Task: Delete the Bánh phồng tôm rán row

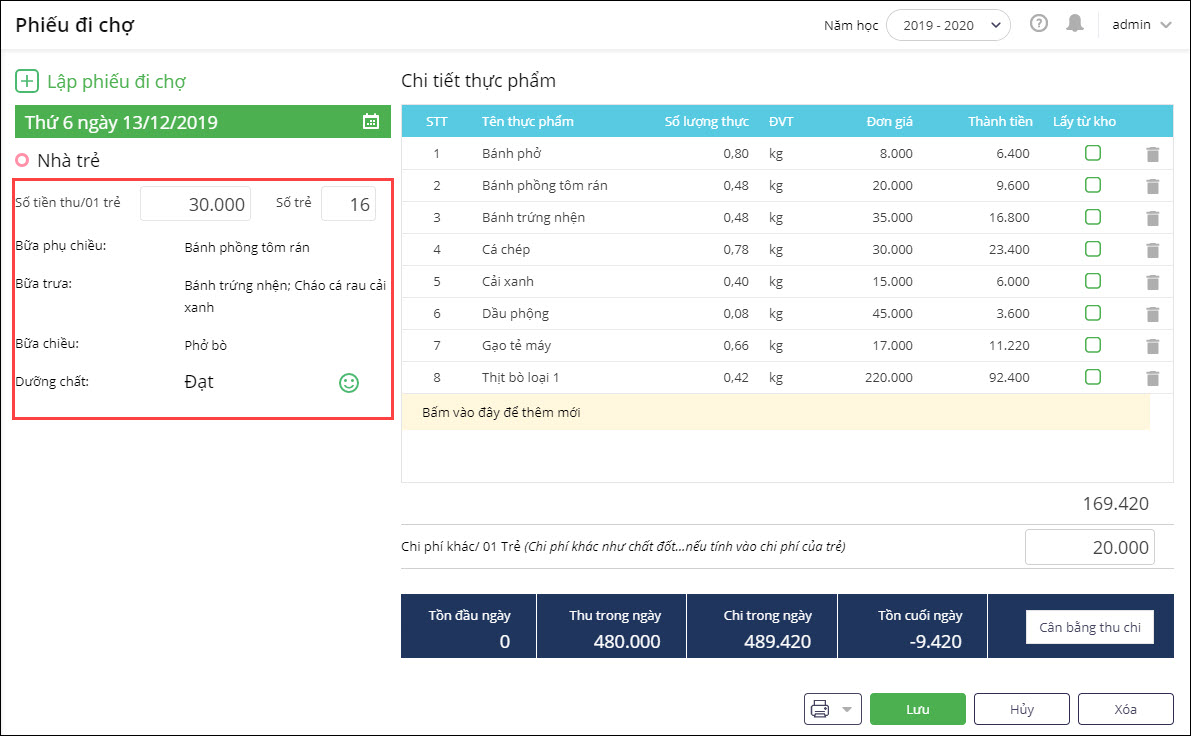Action: click(1152, 186)
